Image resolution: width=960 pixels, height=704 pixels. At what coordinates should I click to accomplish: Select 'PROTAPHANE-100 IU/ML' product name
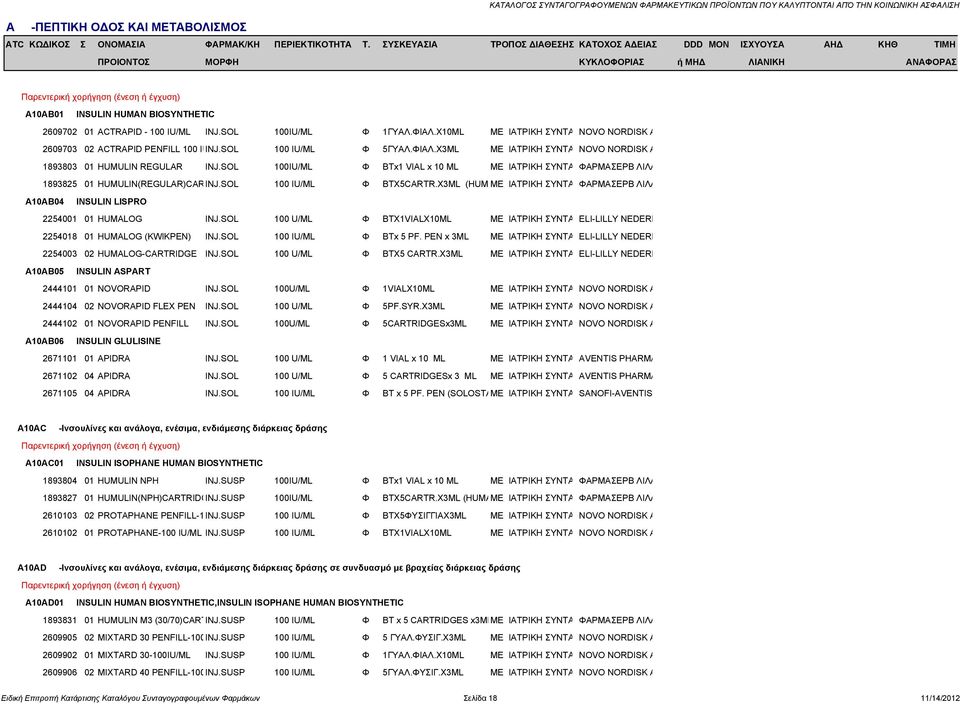point(149,533)
